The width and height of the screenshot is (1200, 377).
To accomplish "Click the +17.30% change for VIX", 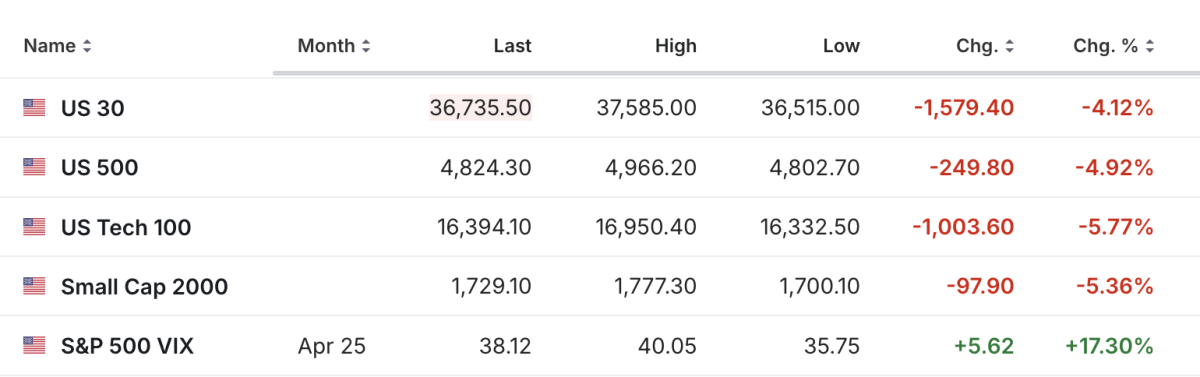I will [x=1109, y=346].
